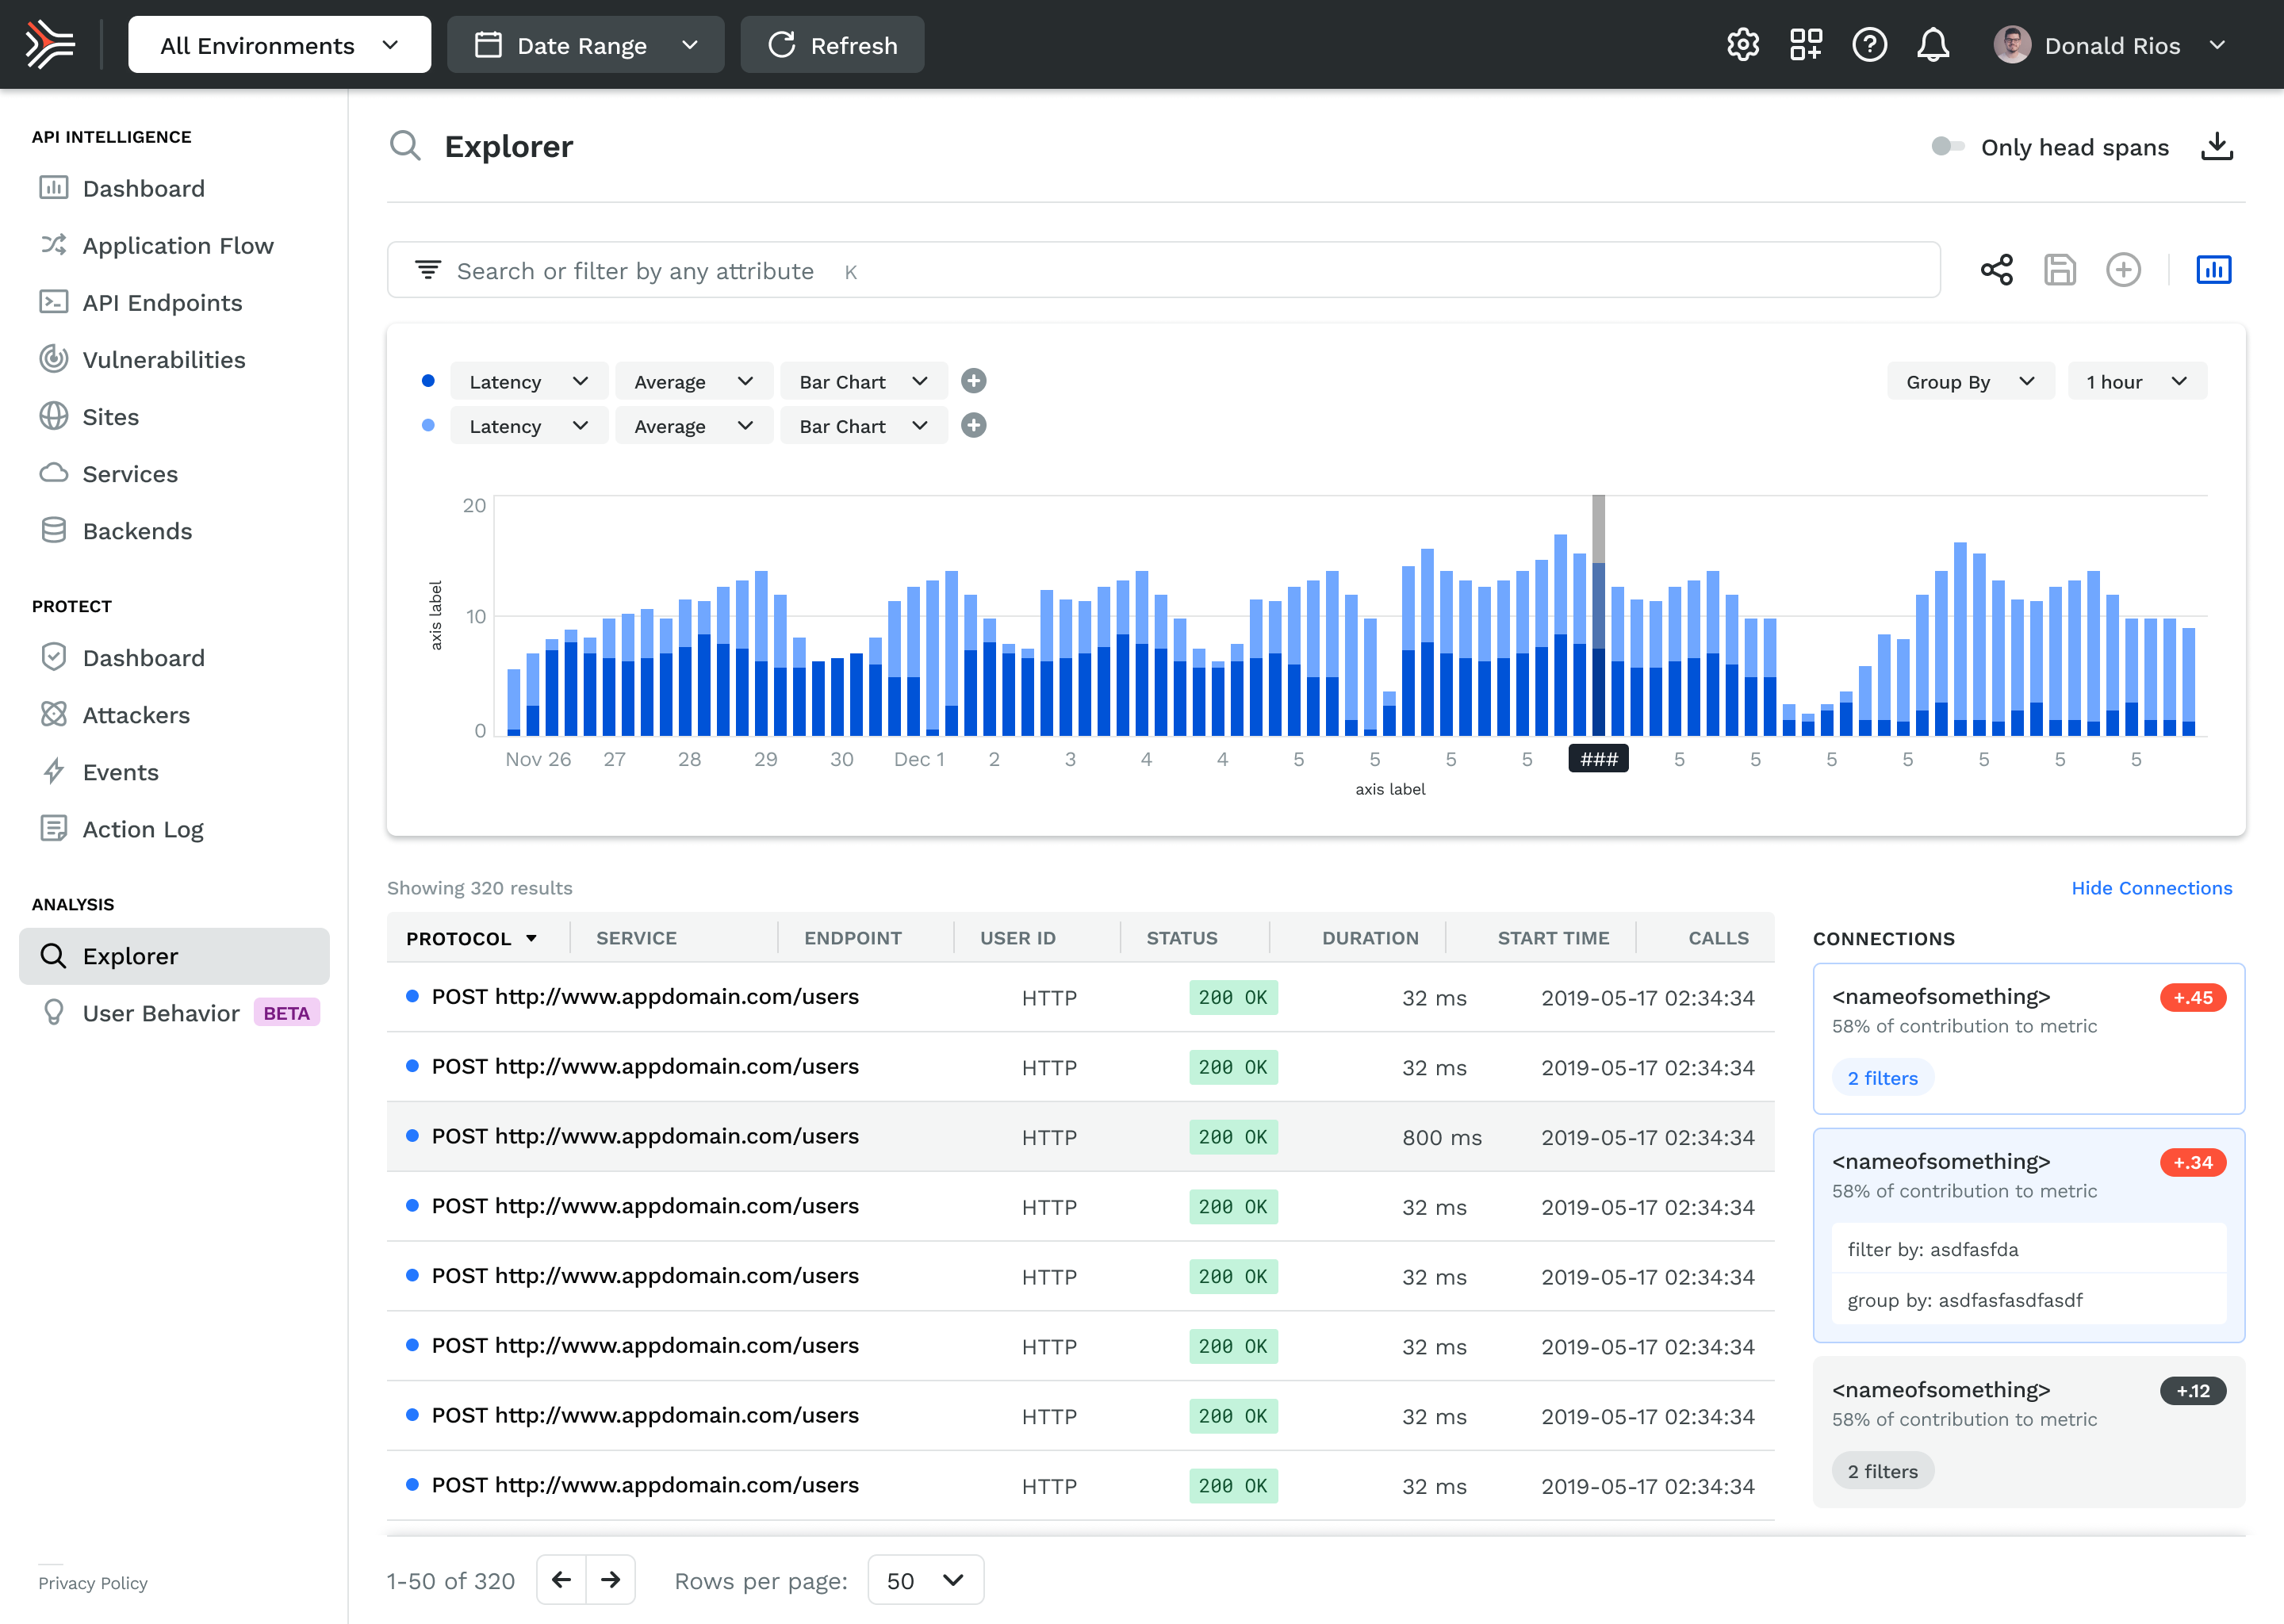
Task: Add series with first row plus icon
Action: [973, 381]
